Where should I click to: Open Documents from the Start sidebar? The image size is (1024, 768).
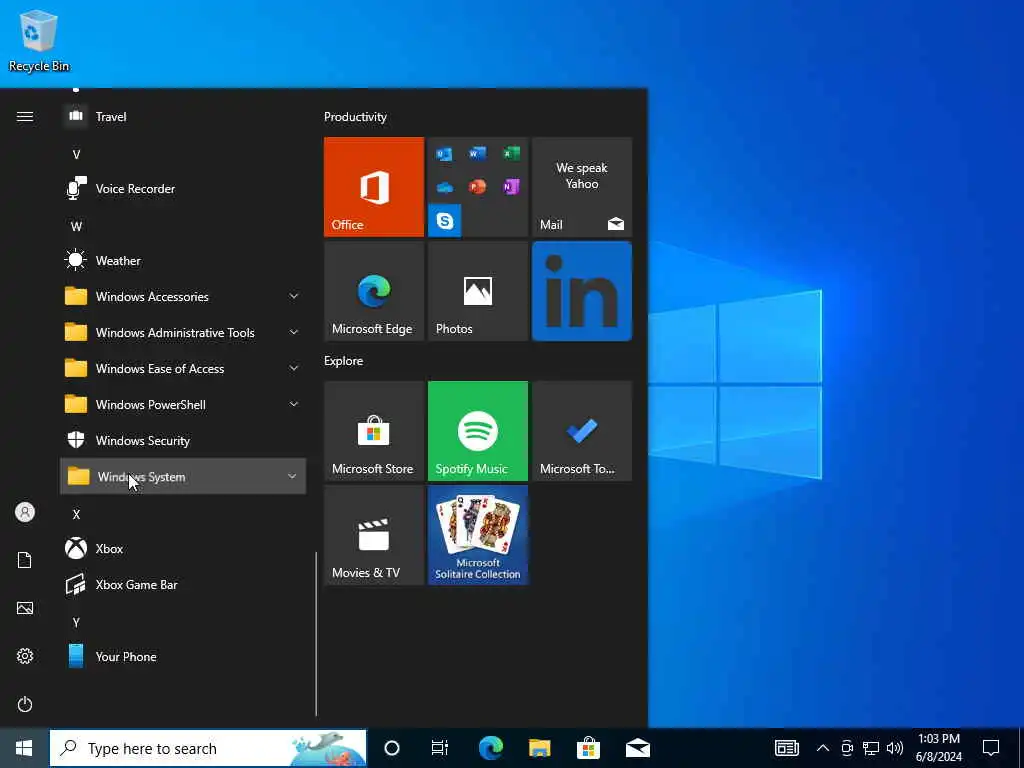25,560
